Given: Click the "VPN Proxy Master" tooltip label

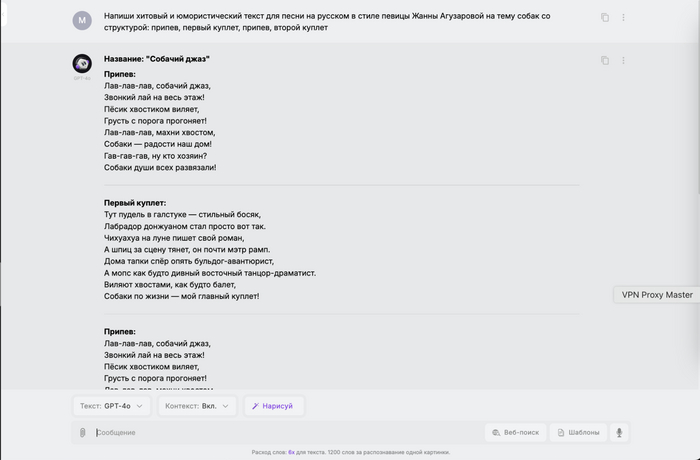Looking at the screenshot, I should (x=656, y=295).
